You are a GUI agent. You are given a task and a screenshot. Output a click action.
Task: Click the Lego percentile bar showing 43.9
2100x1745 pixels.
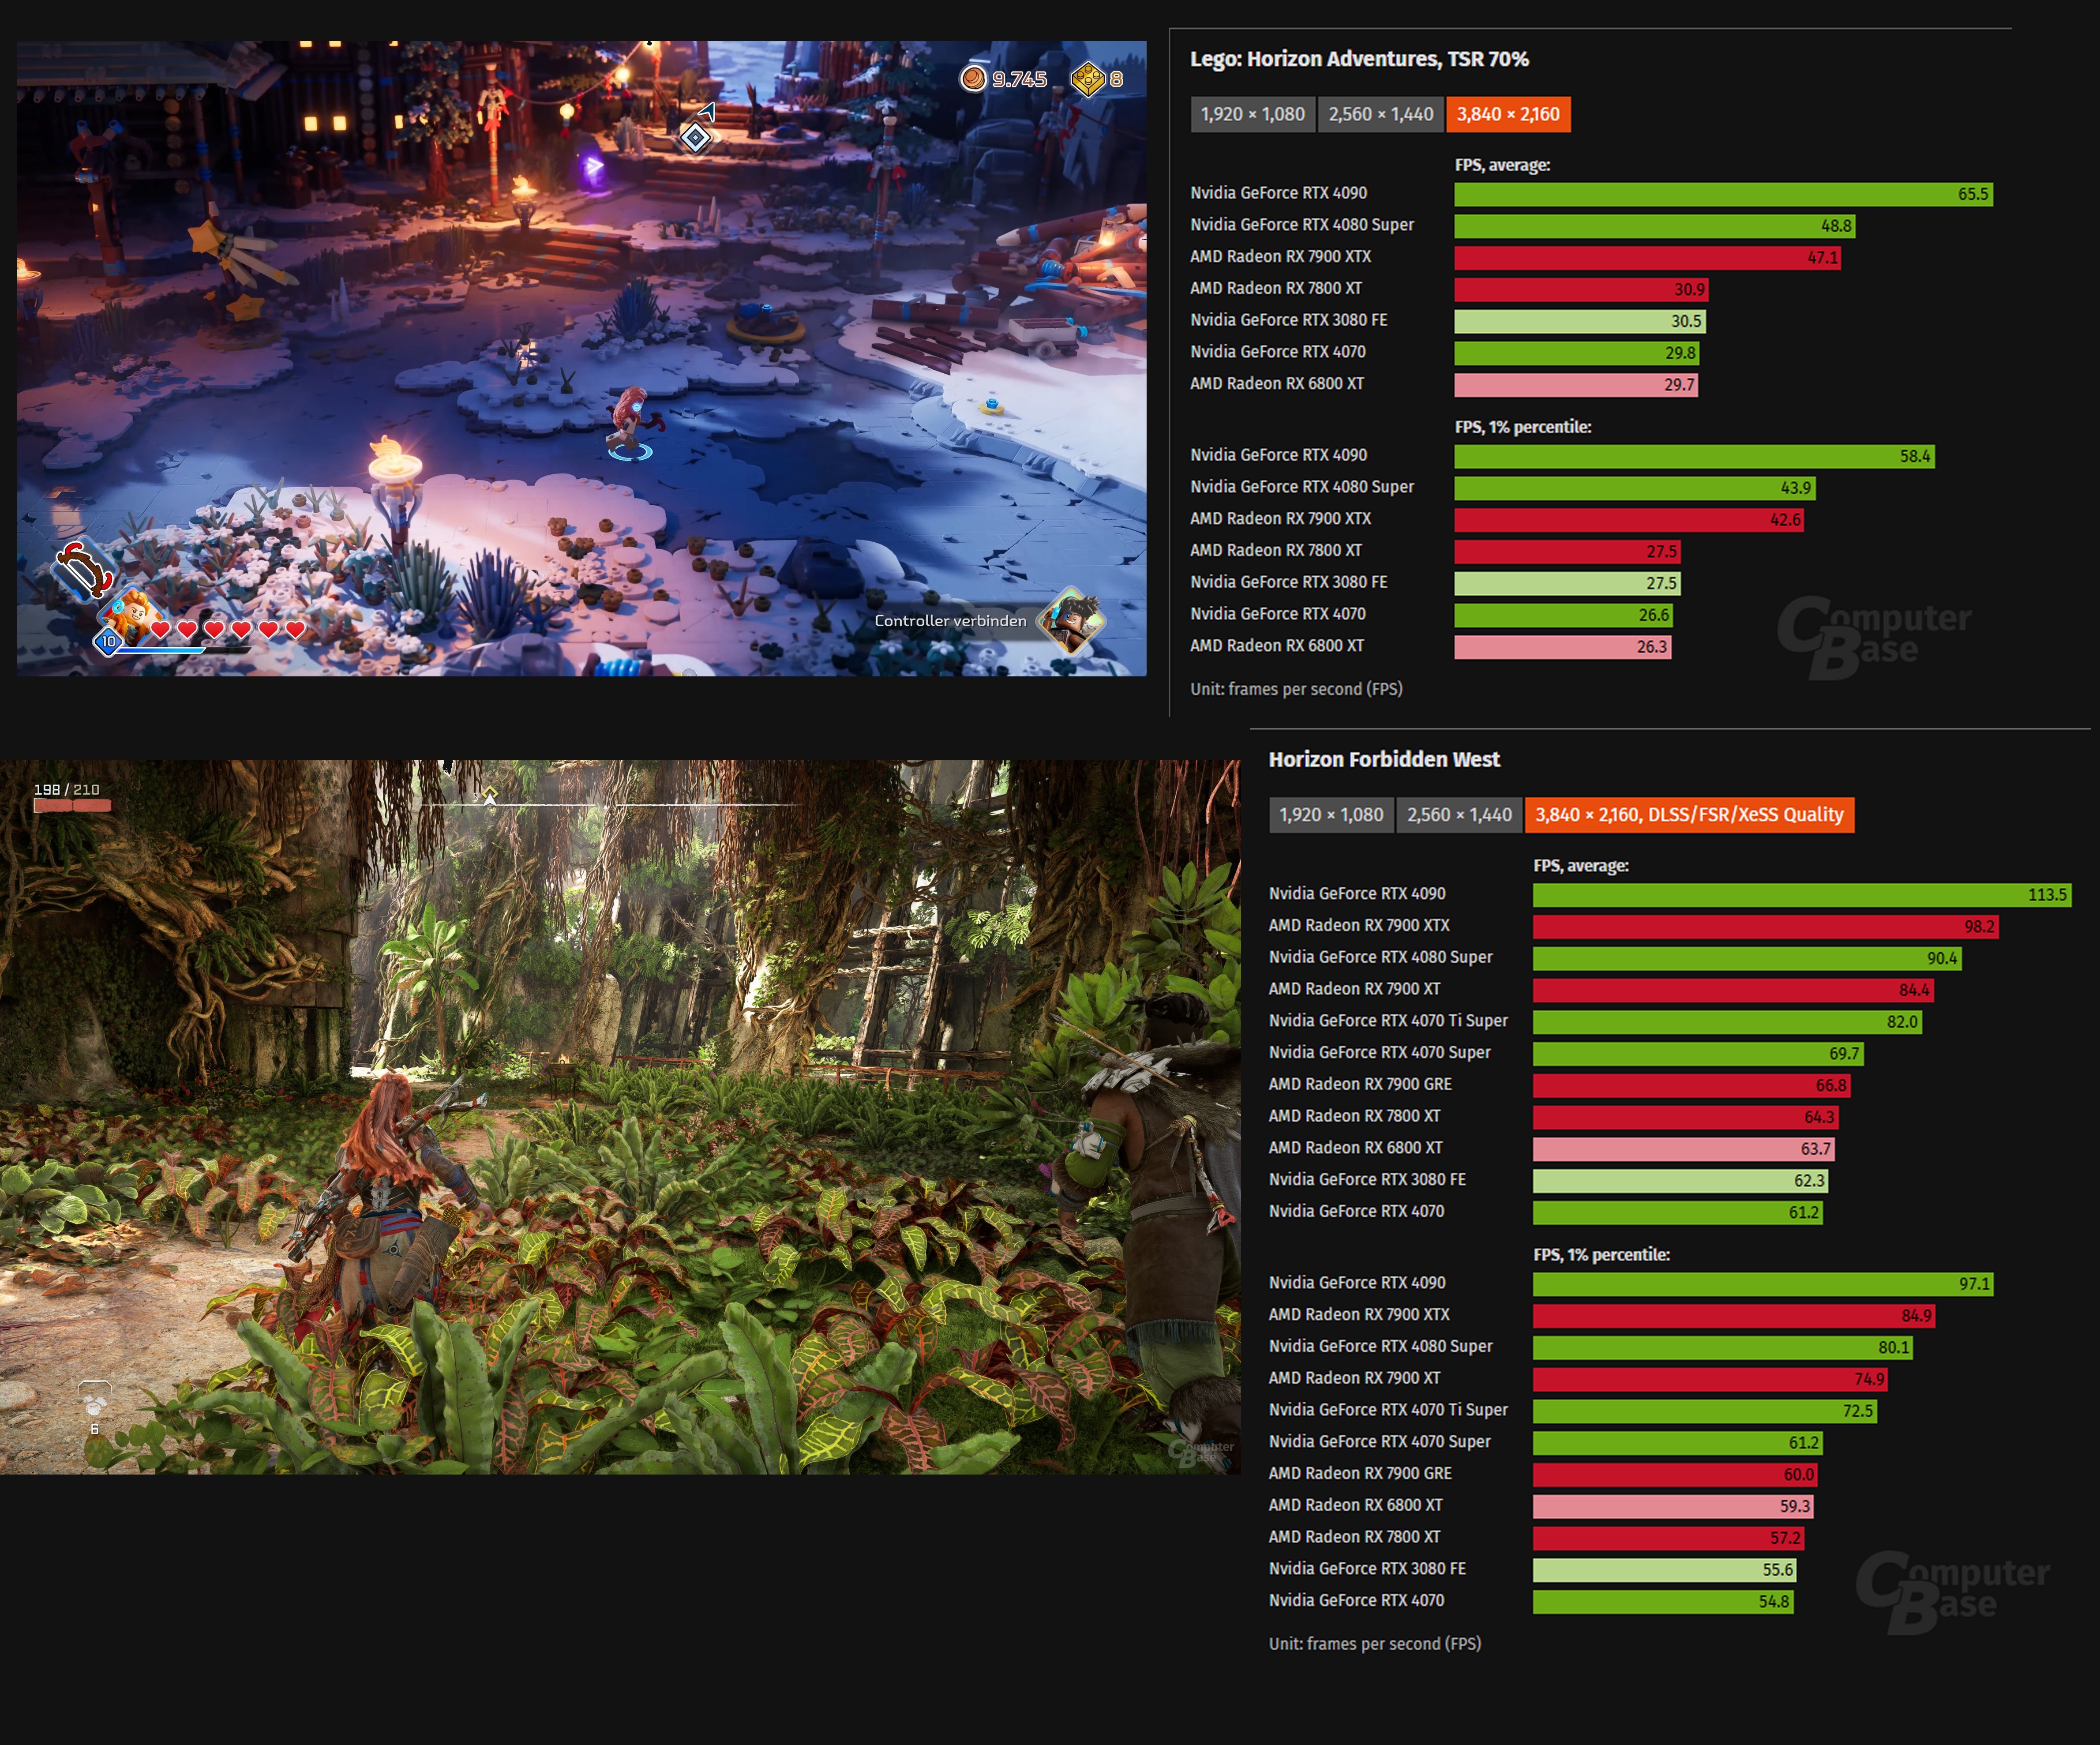click(1634, 488)
